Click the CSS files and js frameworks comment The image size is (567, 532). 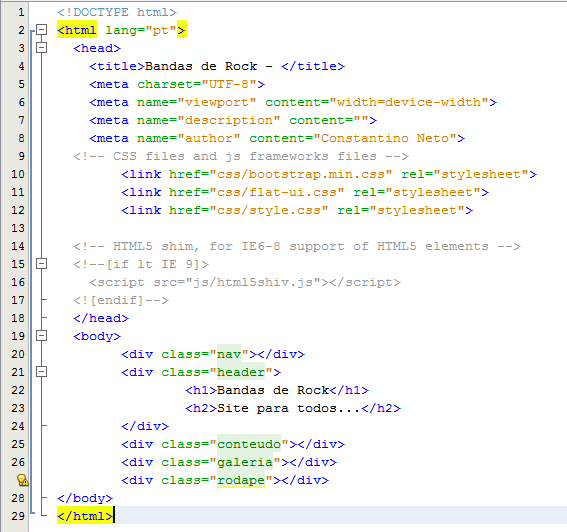[241, 156]
